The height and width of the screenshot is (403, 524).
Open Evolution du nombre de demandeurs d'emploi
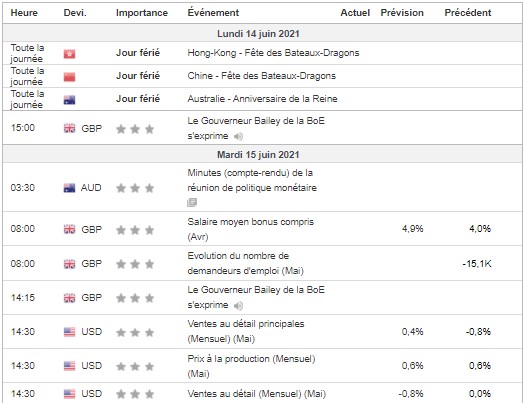tap(246, 263)
